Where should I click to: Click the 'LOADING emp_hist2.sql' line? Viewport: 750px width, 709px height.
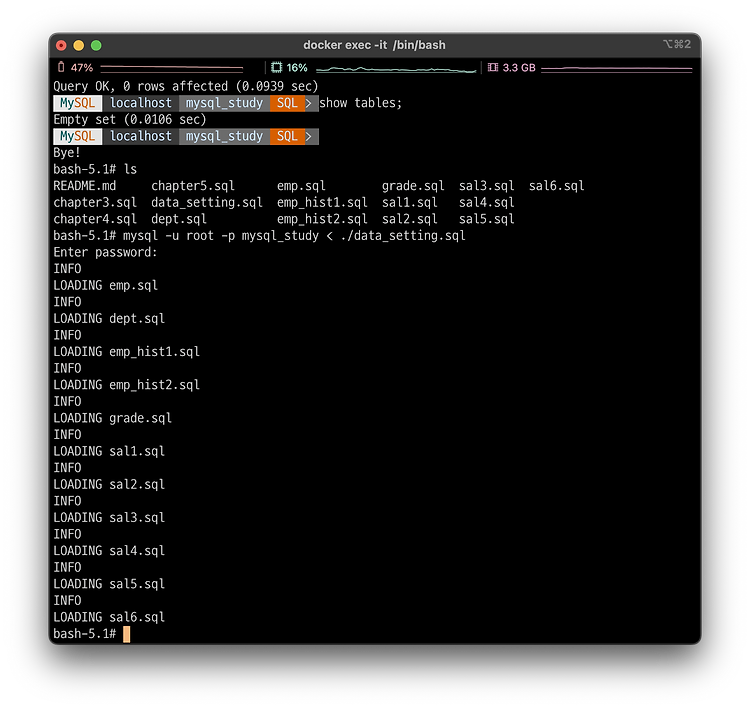126,385
